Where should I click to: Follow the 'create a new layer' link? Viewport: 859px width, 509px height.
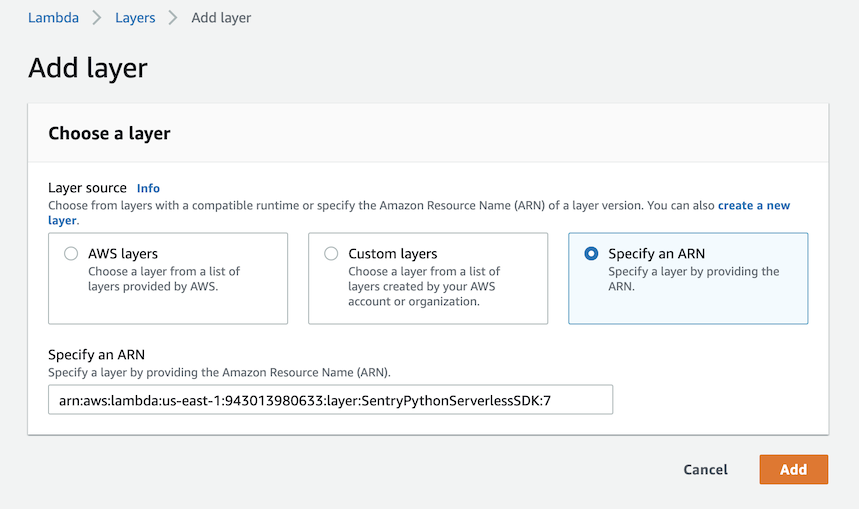753,206
